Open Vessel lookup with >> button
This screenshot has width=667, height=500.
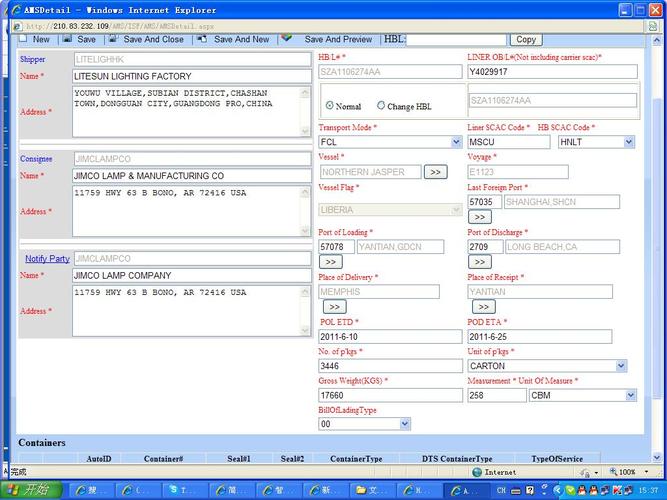click(x=435, y=172)
